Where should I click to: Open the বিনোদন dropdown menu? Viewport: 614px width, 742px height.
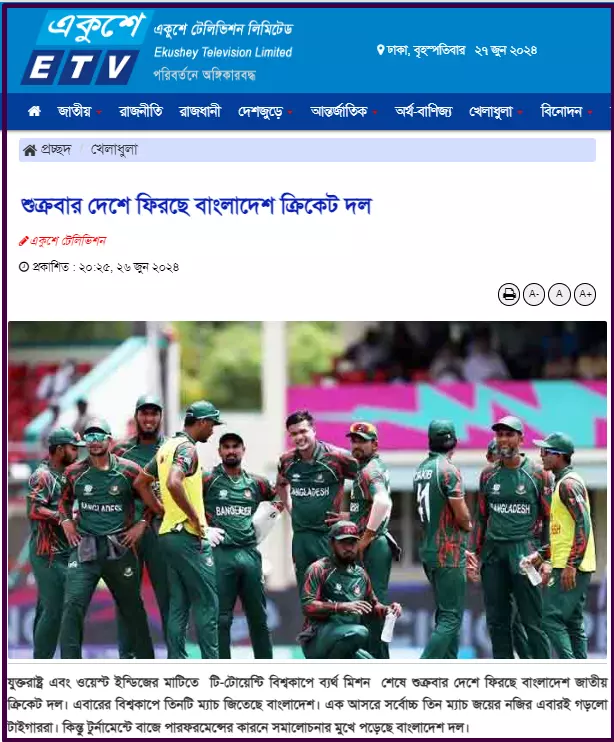pyautogui.click(x=566, y=112)
